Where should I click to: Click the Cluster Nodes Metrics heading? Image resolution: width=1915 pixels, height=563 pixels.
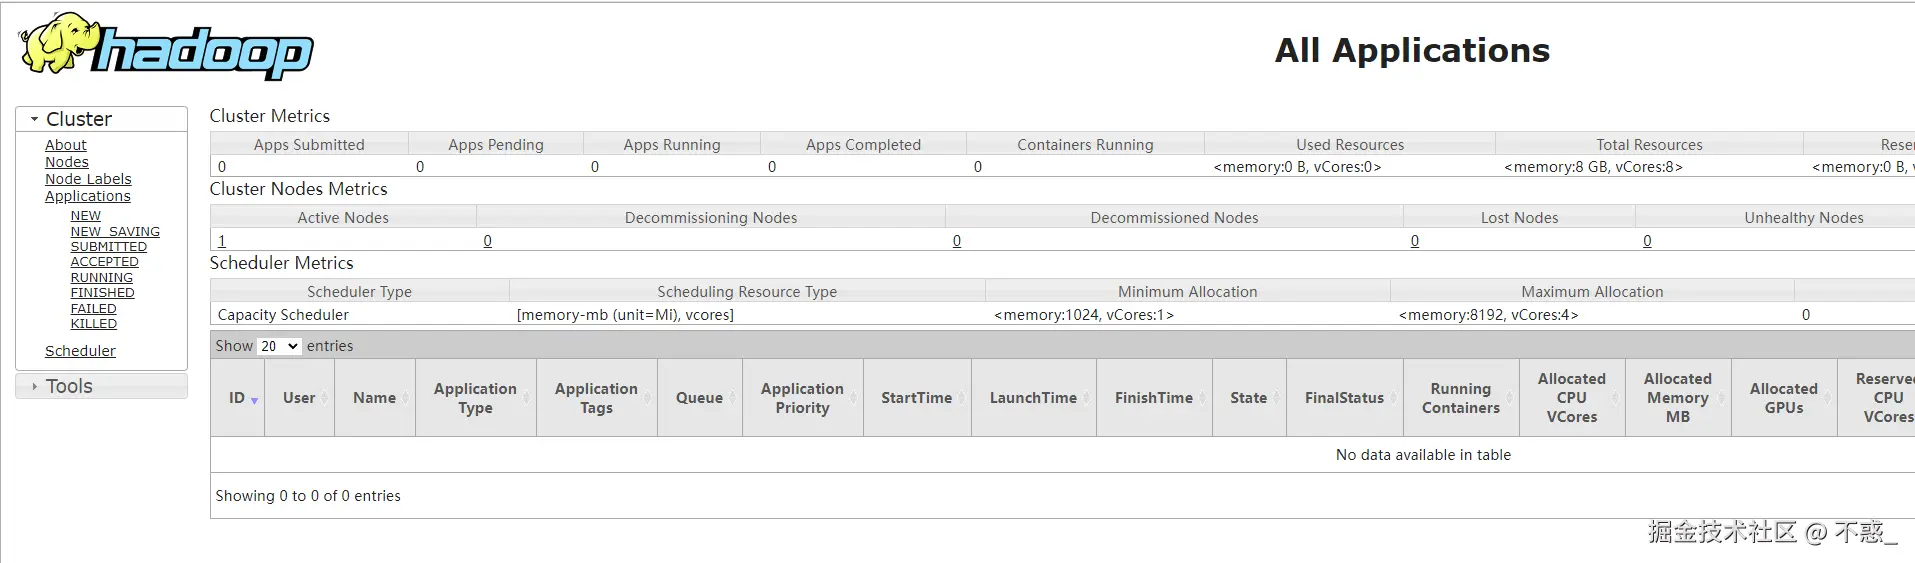point(298,189)
